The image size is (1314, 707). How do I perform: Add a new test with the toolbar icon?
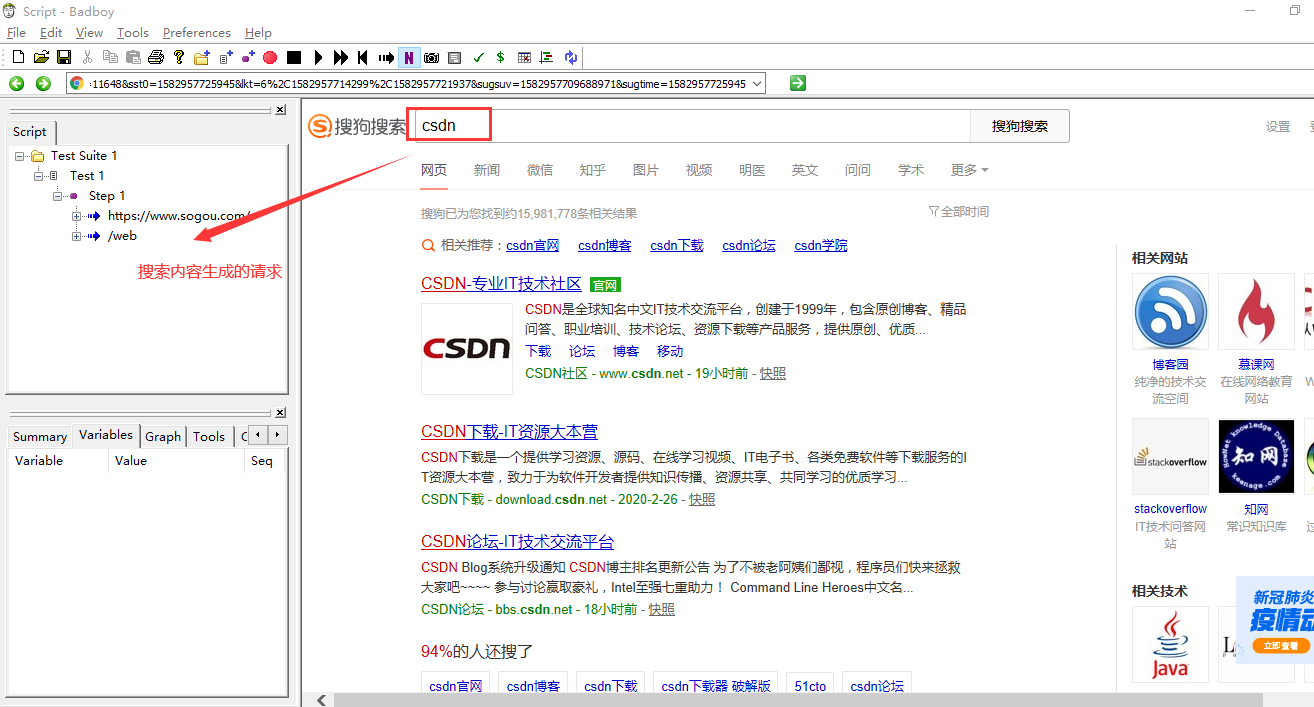225,57
